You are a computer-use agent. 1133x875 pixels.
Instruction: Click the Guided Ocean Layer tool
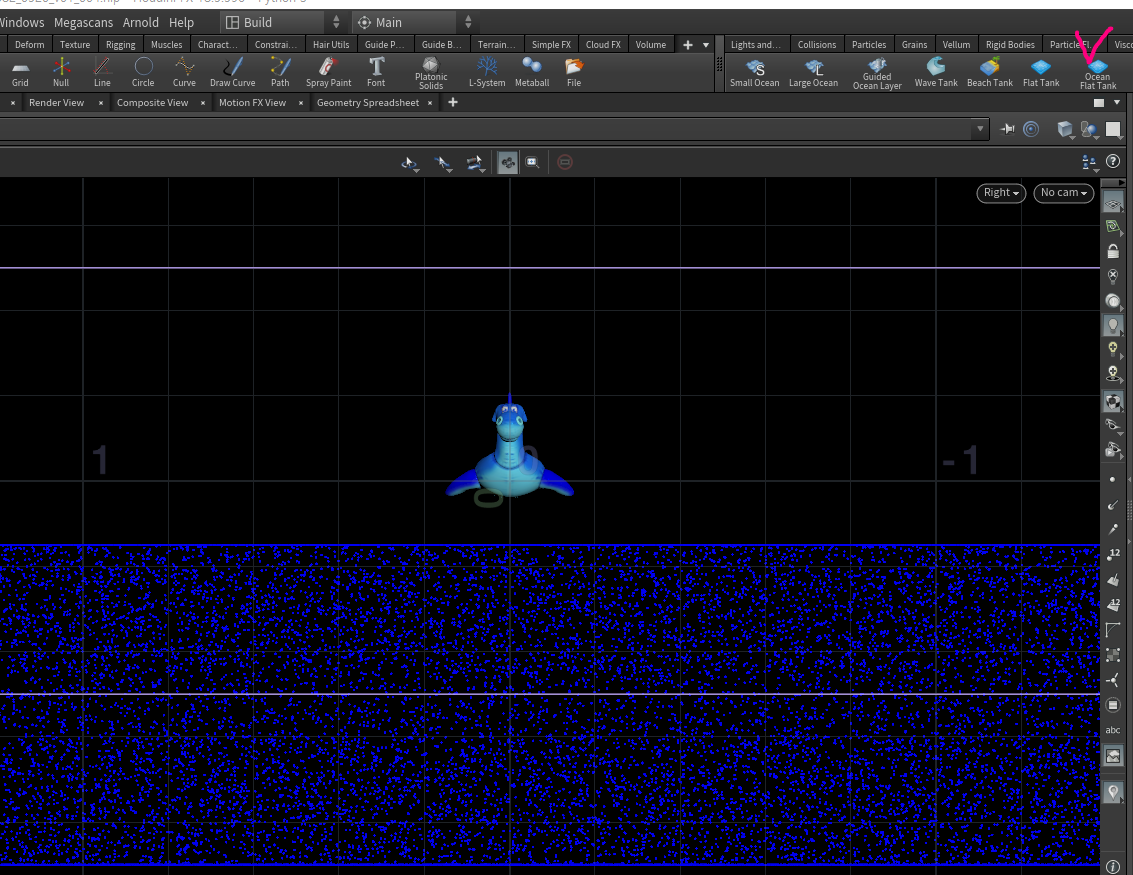coord(877,74)
